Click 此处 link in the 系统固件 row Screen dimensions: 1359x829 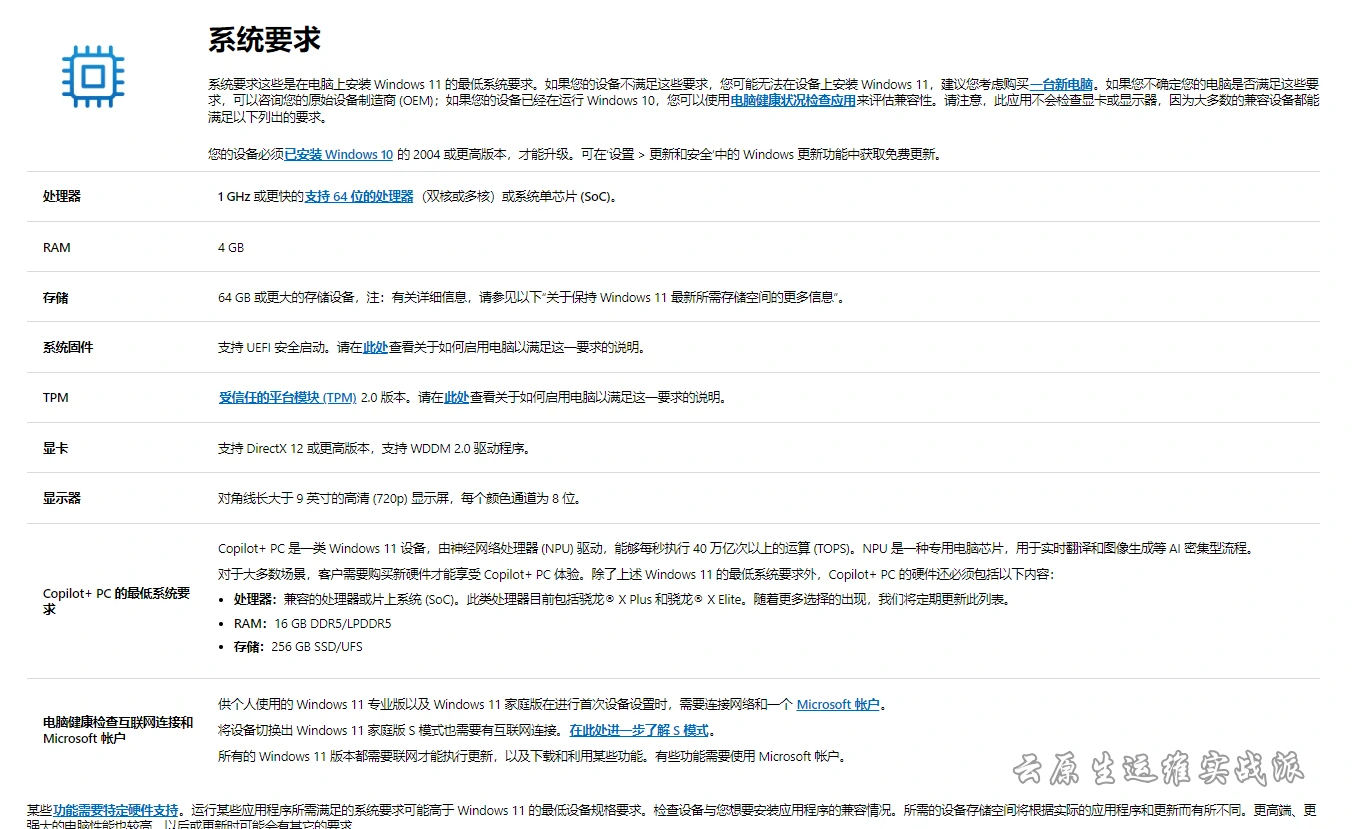point(375,347)
